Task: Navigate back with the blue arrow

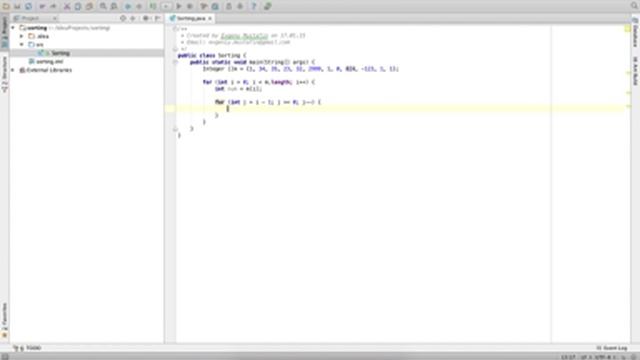Action: 128,6
